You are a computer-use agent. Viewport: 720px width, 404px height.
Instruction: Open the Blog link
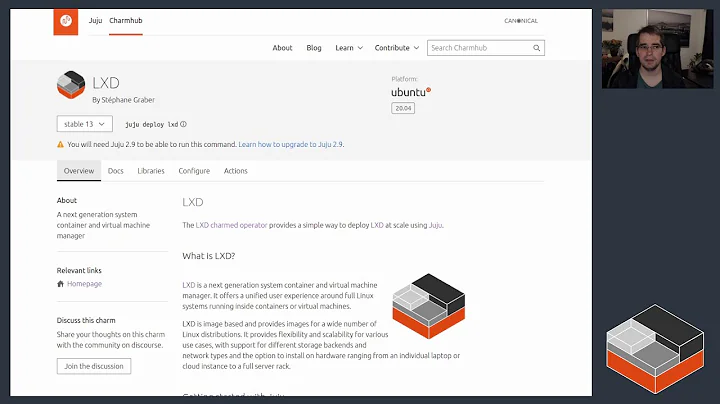coord(314,48)
